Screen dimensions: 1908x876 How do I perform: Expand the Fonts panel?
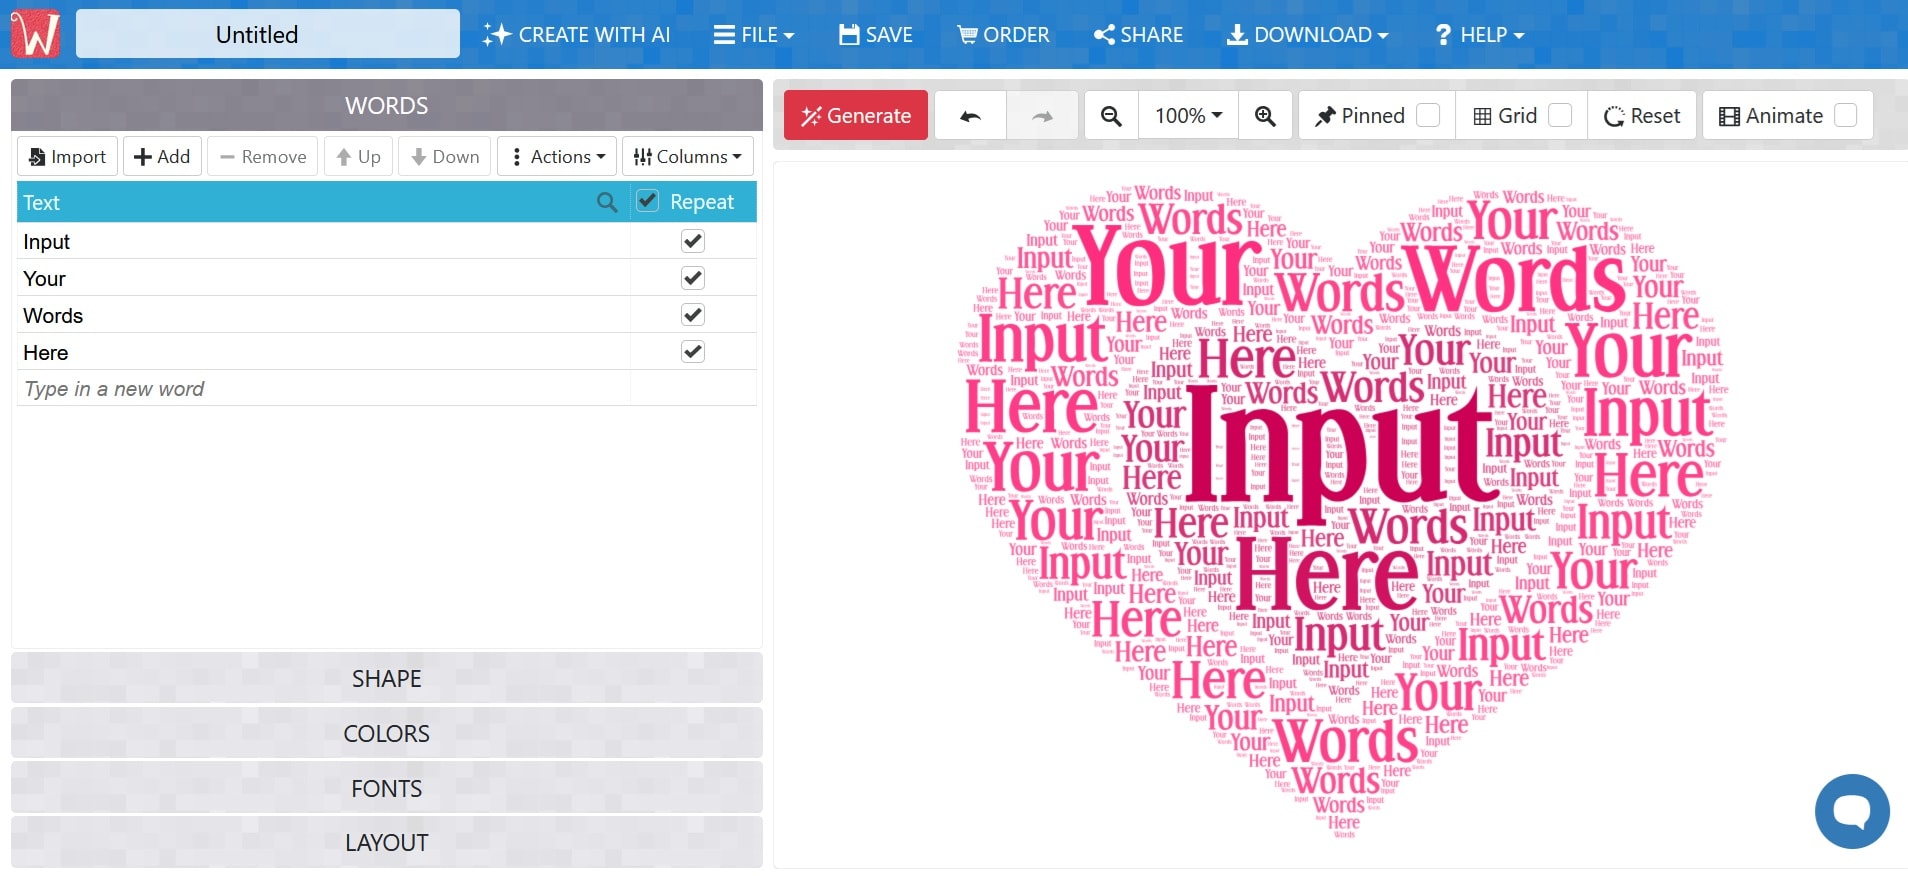[387, 788]
